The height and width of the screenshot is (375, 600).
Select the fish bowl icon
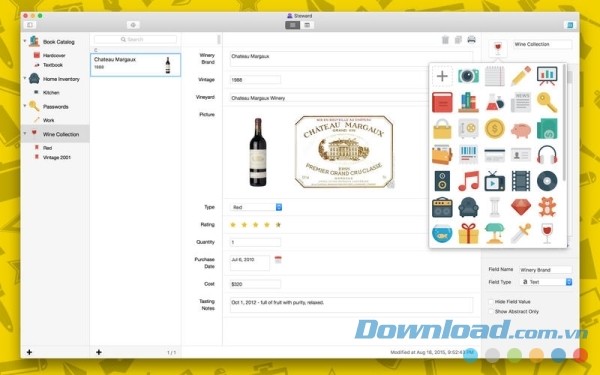(x=442, y=233)
